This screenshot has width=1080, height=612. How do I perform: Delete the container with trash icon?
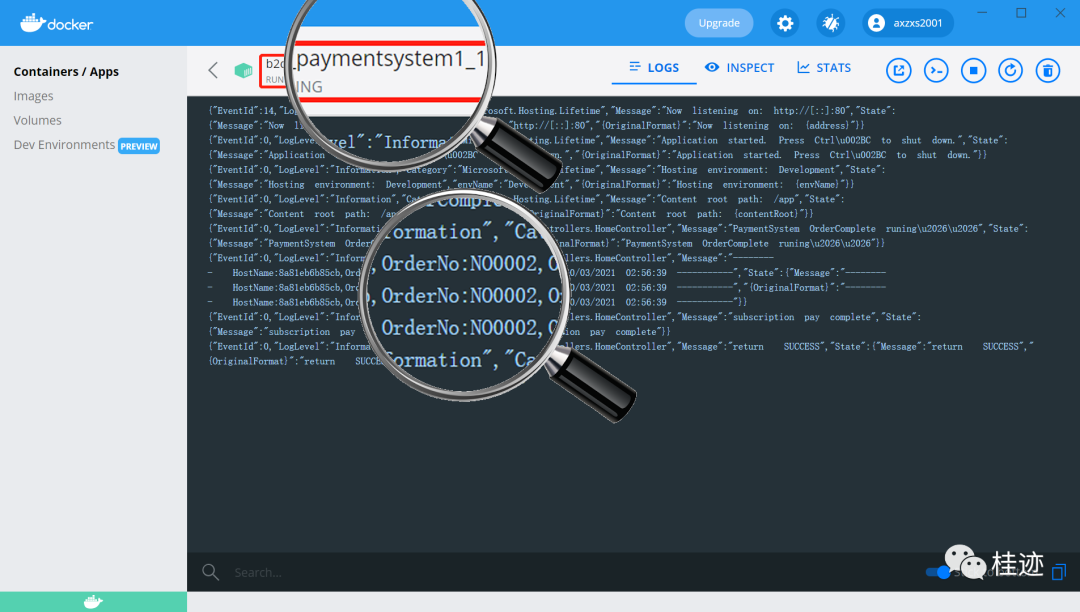1048,70
